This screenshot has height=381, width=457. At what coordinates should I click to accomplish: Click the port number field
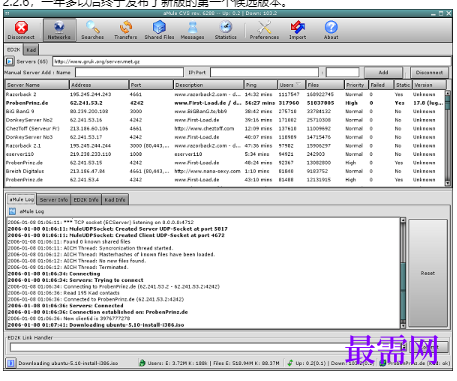coord(342,72)
